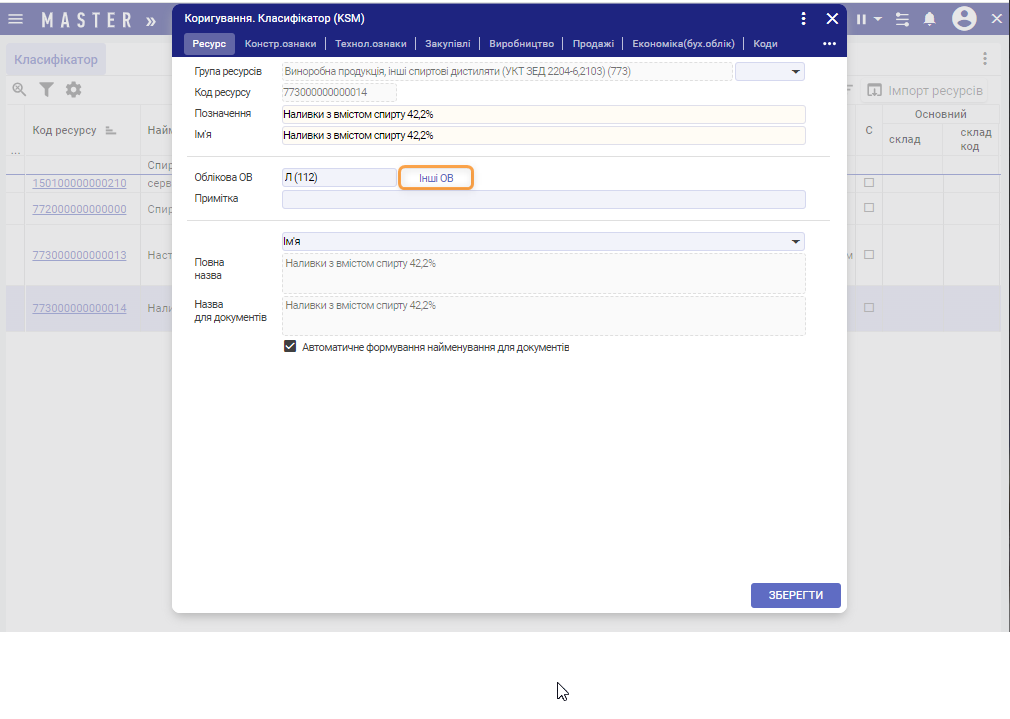Click into the Примітка input field
This screenshot has width=1010, height=719.
[543, 199]
